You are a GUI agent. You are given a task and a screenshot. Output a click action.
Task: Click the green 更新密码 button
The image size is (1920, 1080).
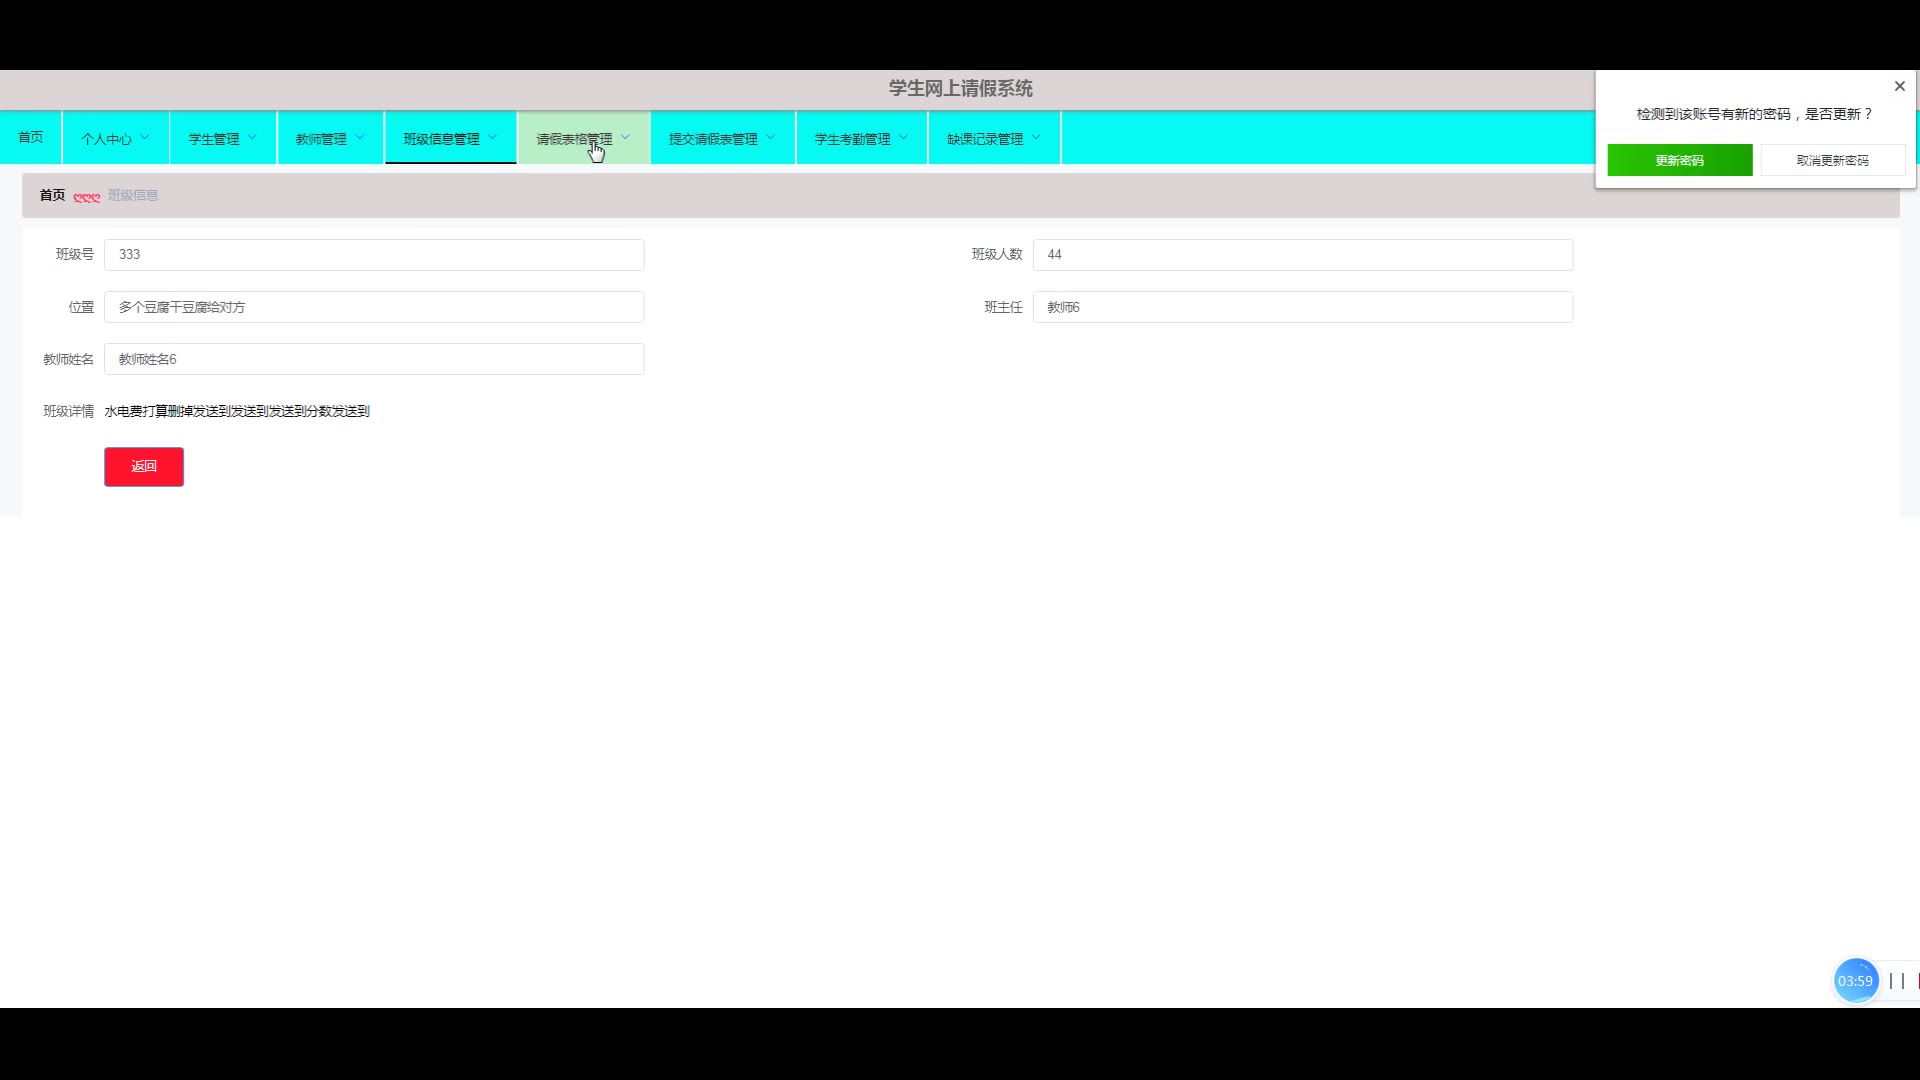click(x=1679, y=160)
